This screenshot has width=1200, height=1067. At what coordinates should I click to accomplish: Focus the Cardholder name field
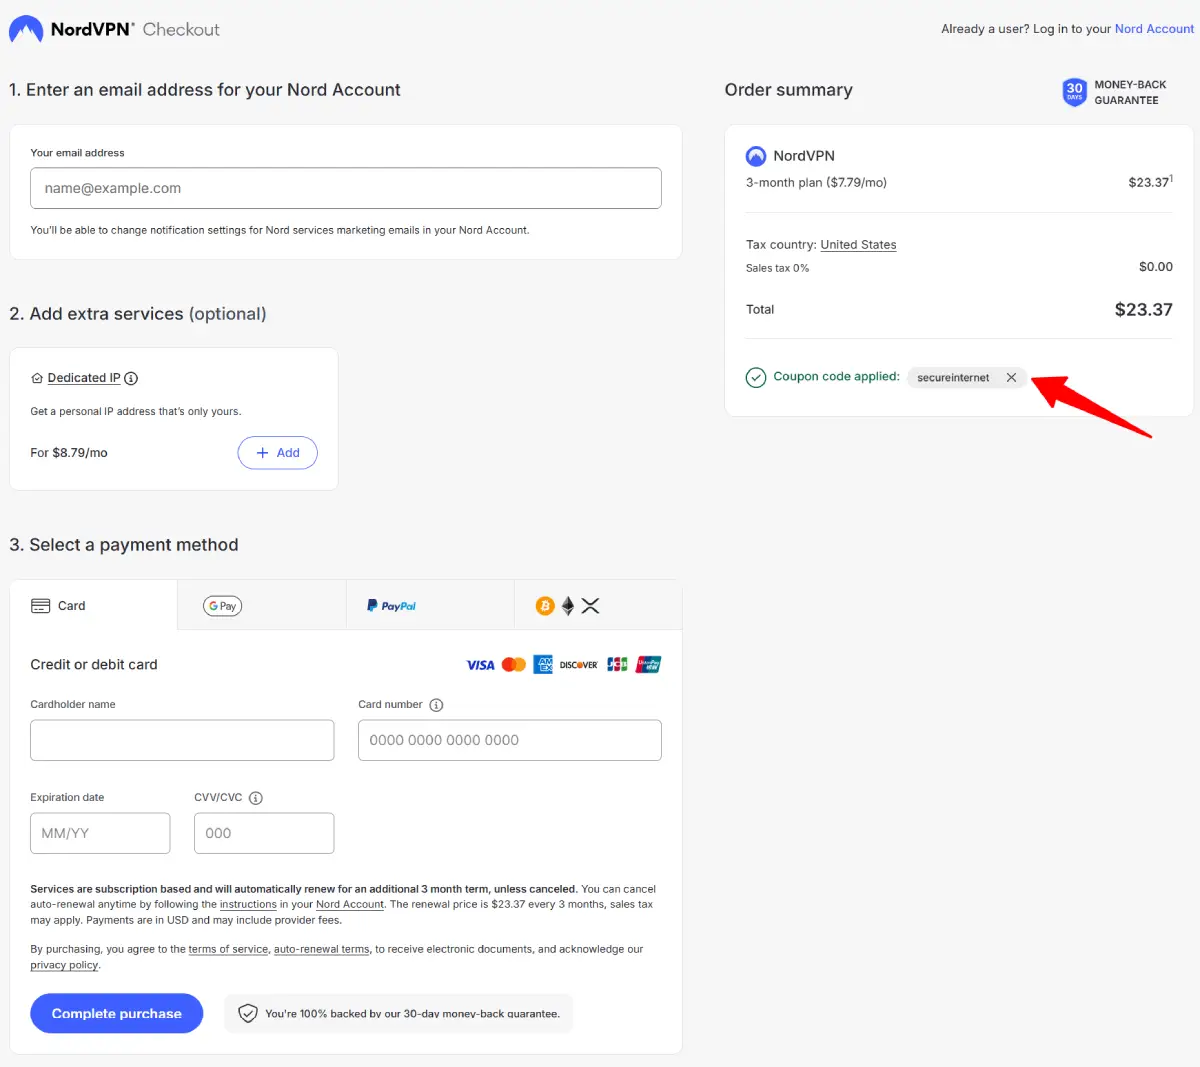182,740
